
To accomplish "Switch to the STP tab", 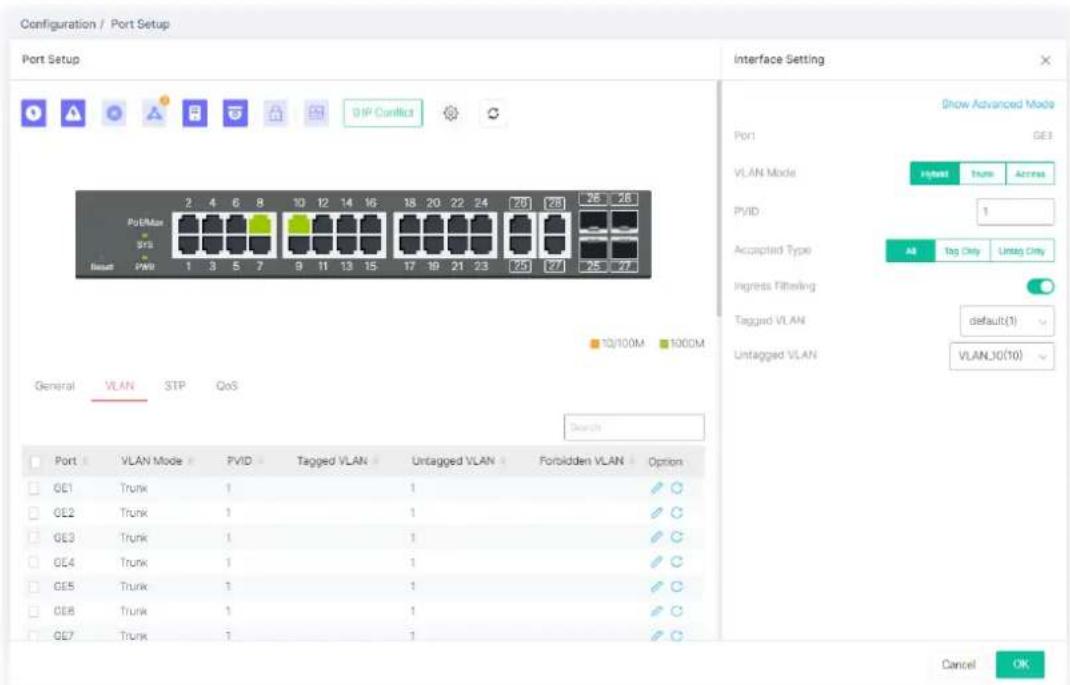I will (175, 386).
